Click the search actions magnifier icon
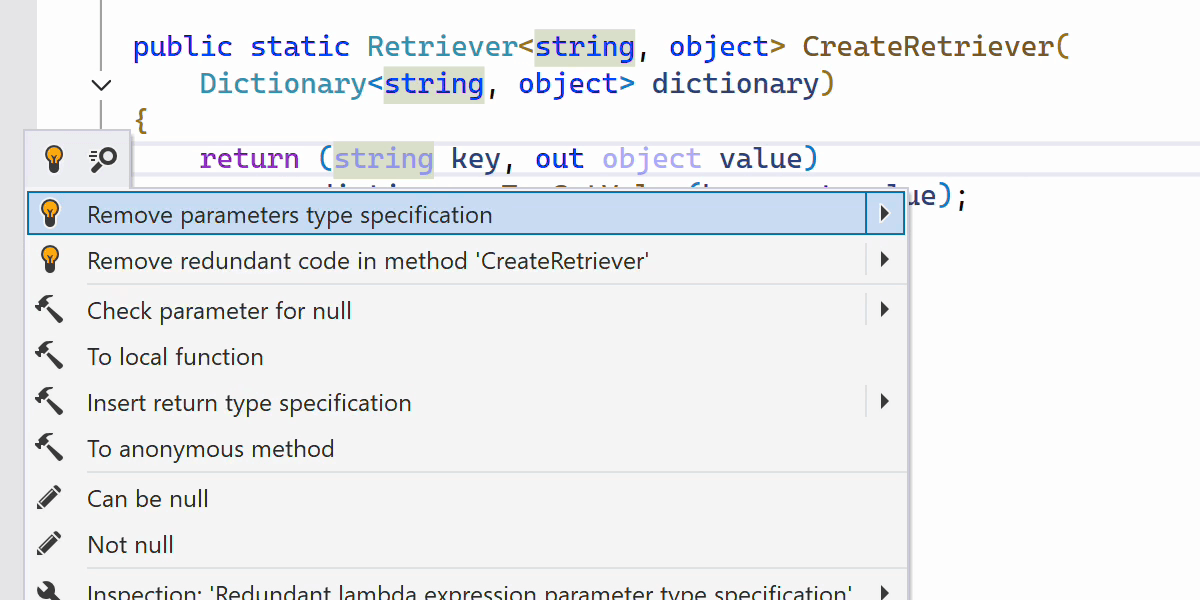1200x600 pixels. click(103, 158)
